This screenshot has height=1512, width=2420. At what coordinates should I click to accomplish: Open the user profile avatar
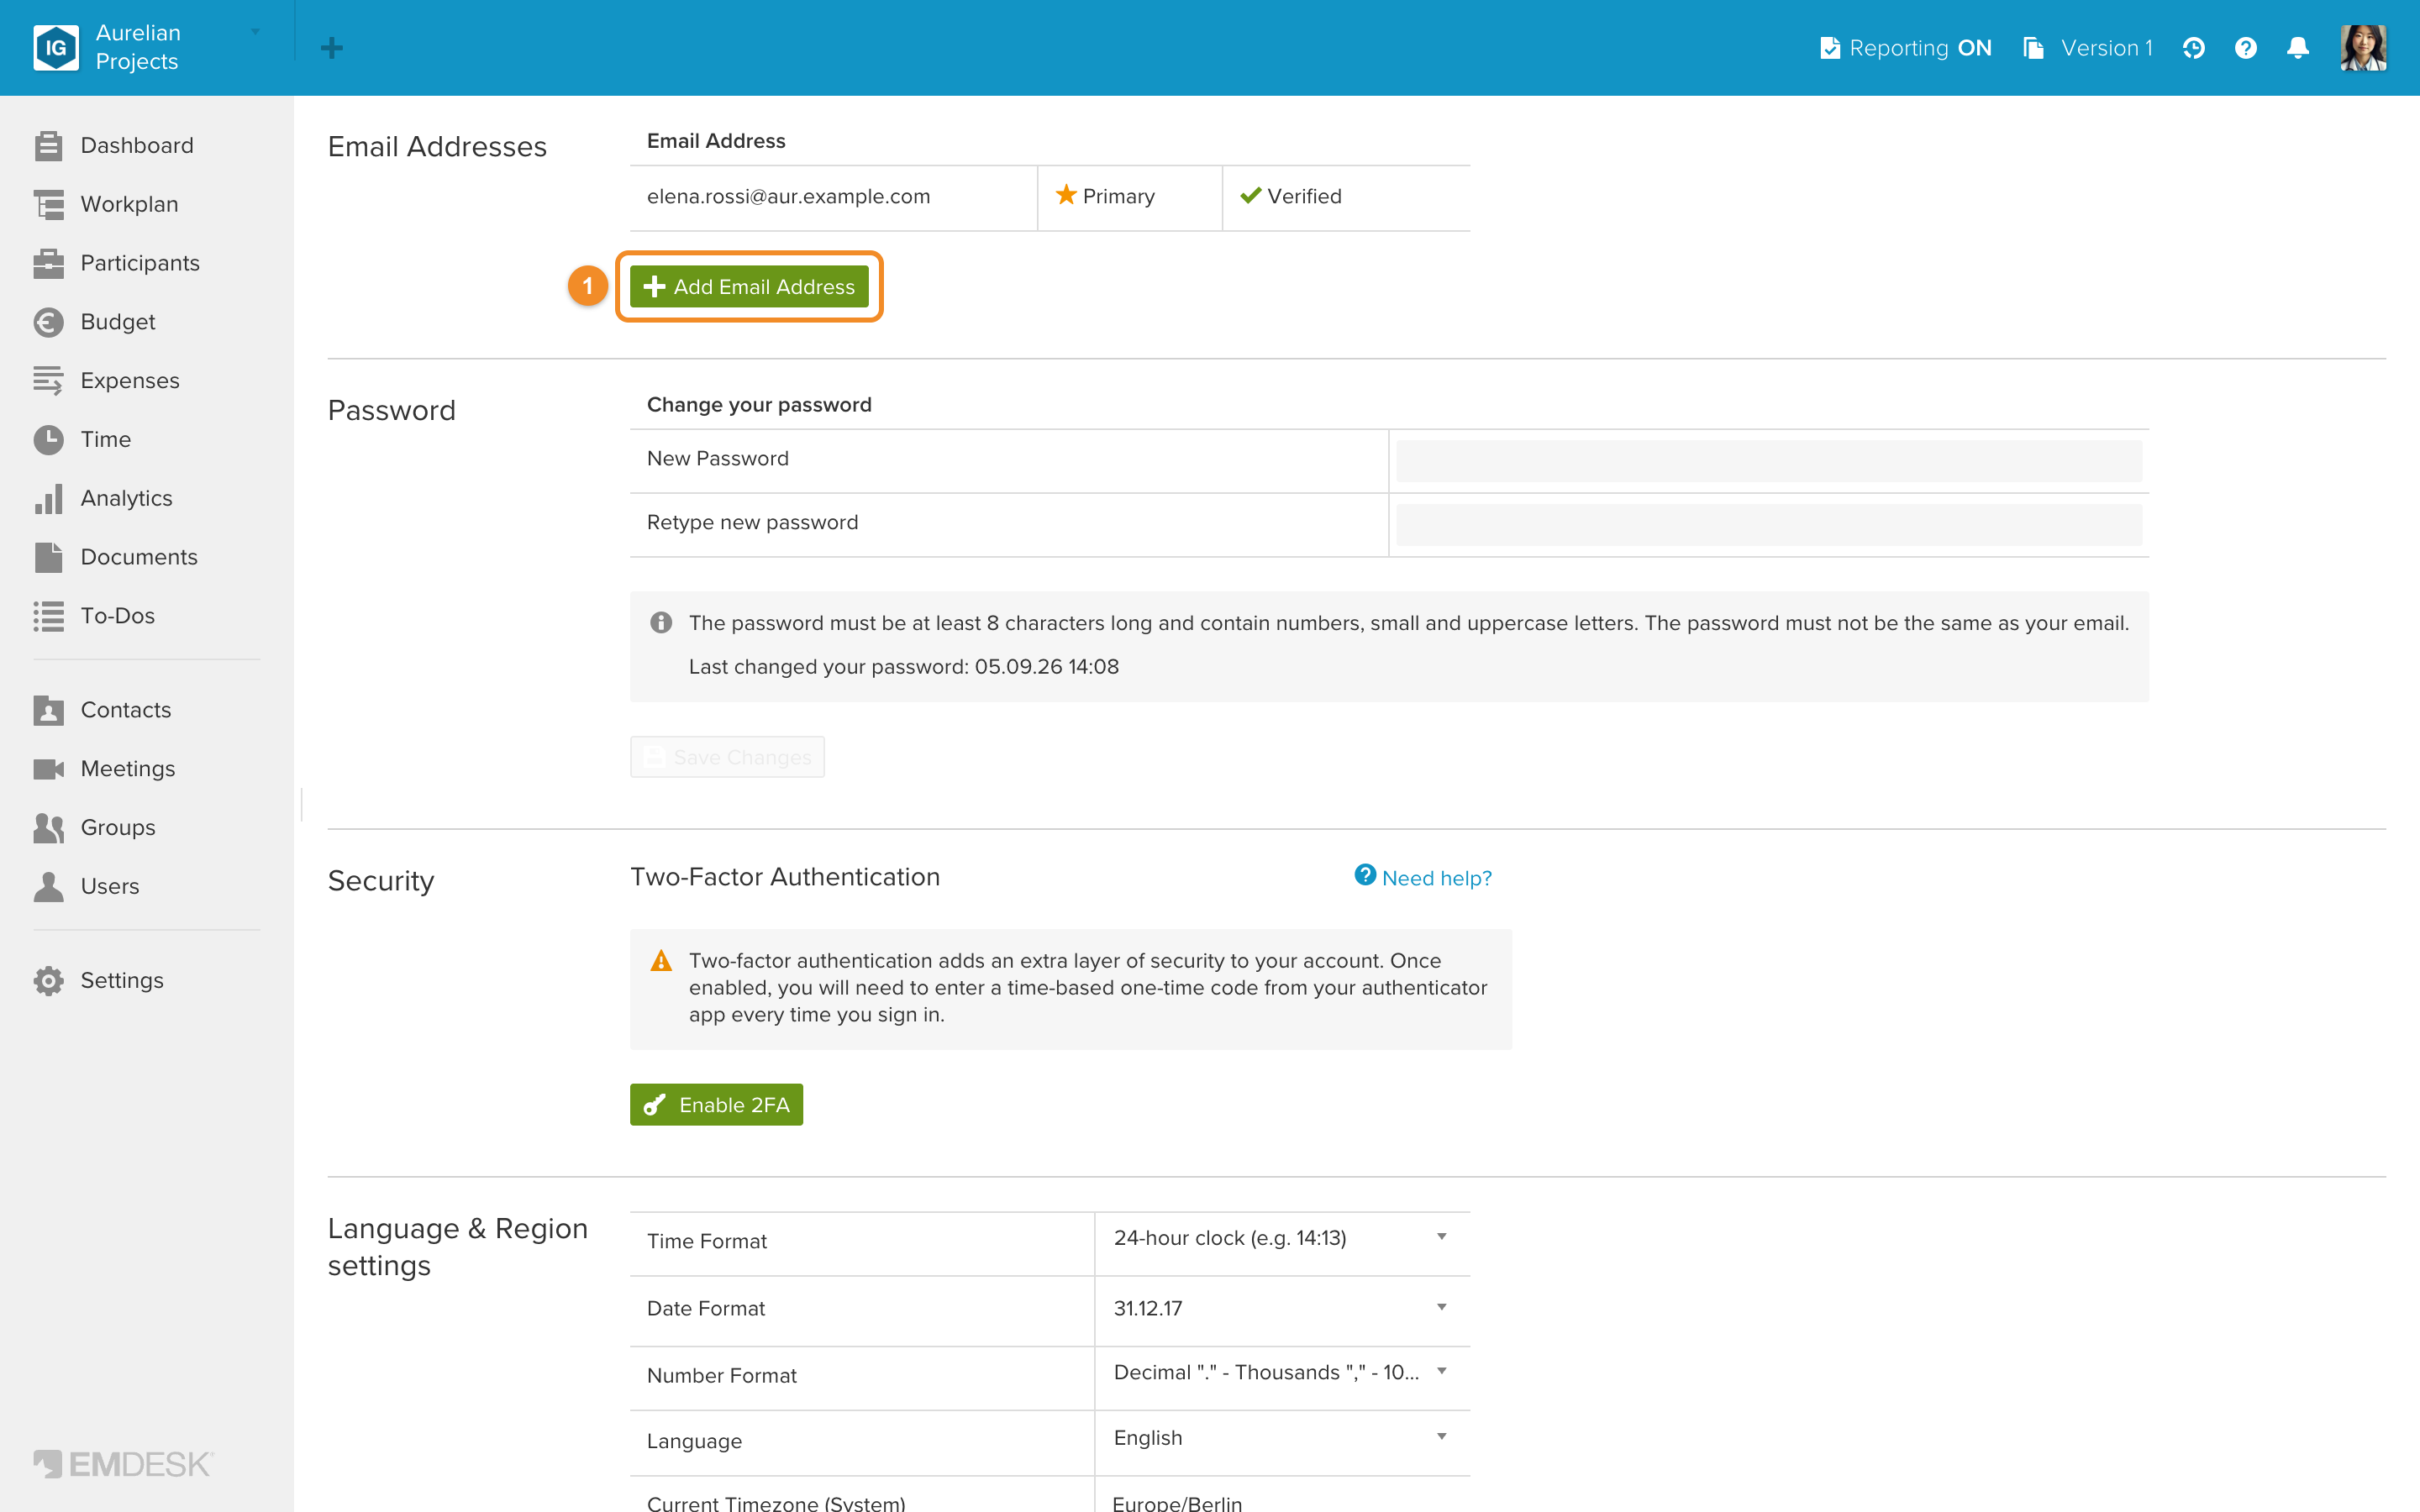click(x=2363, y=48)
